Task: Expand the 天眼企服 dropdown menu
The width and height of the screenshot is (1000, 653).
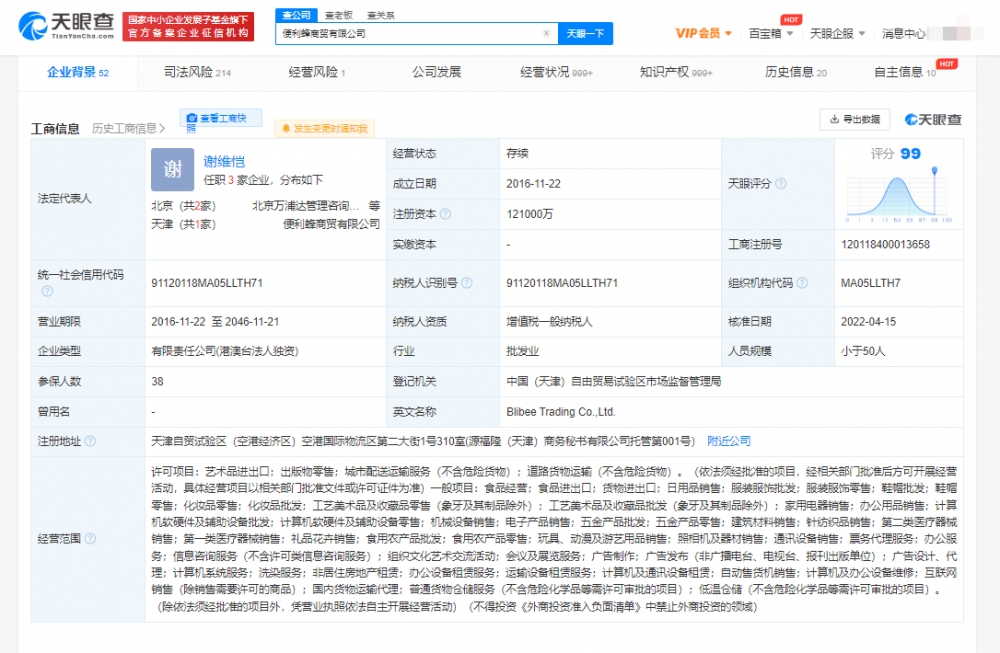Action: [836, 33]
